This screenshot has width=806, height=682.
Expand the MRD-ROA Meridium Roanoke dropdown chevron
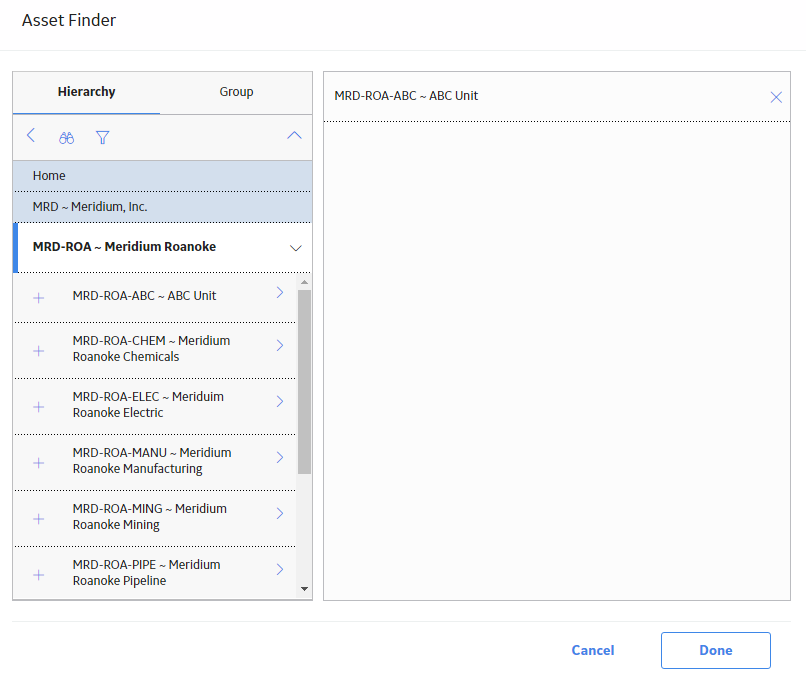(296, 248)
